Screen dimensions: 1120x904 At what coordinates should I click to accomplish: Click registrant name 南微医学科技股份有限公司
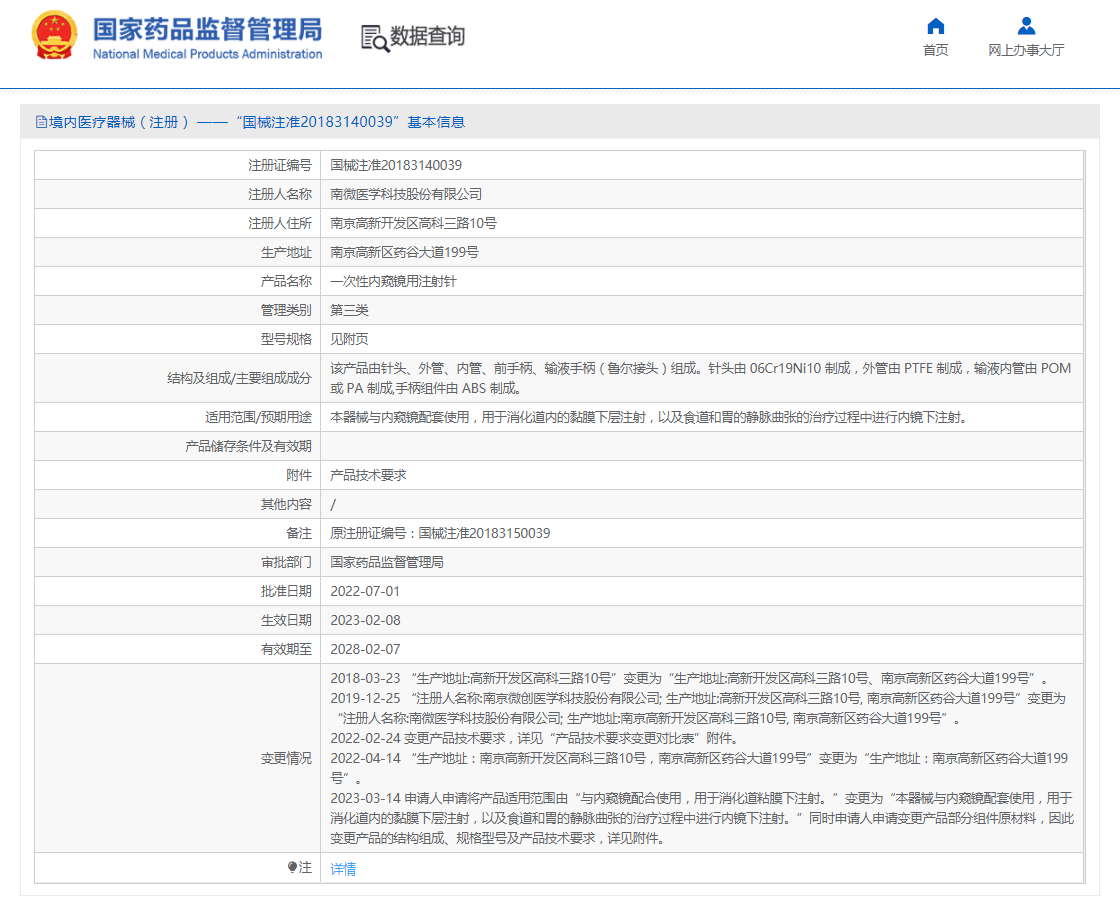tap(406, 194)
